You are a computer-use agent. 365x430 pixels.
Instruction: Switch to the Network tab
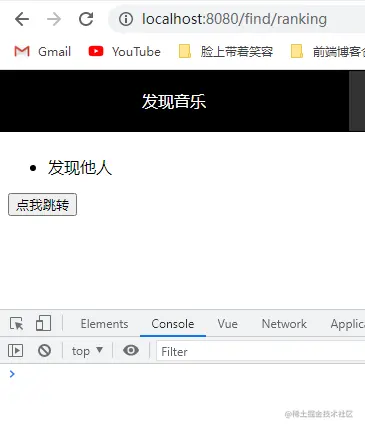tap(284, 324)
